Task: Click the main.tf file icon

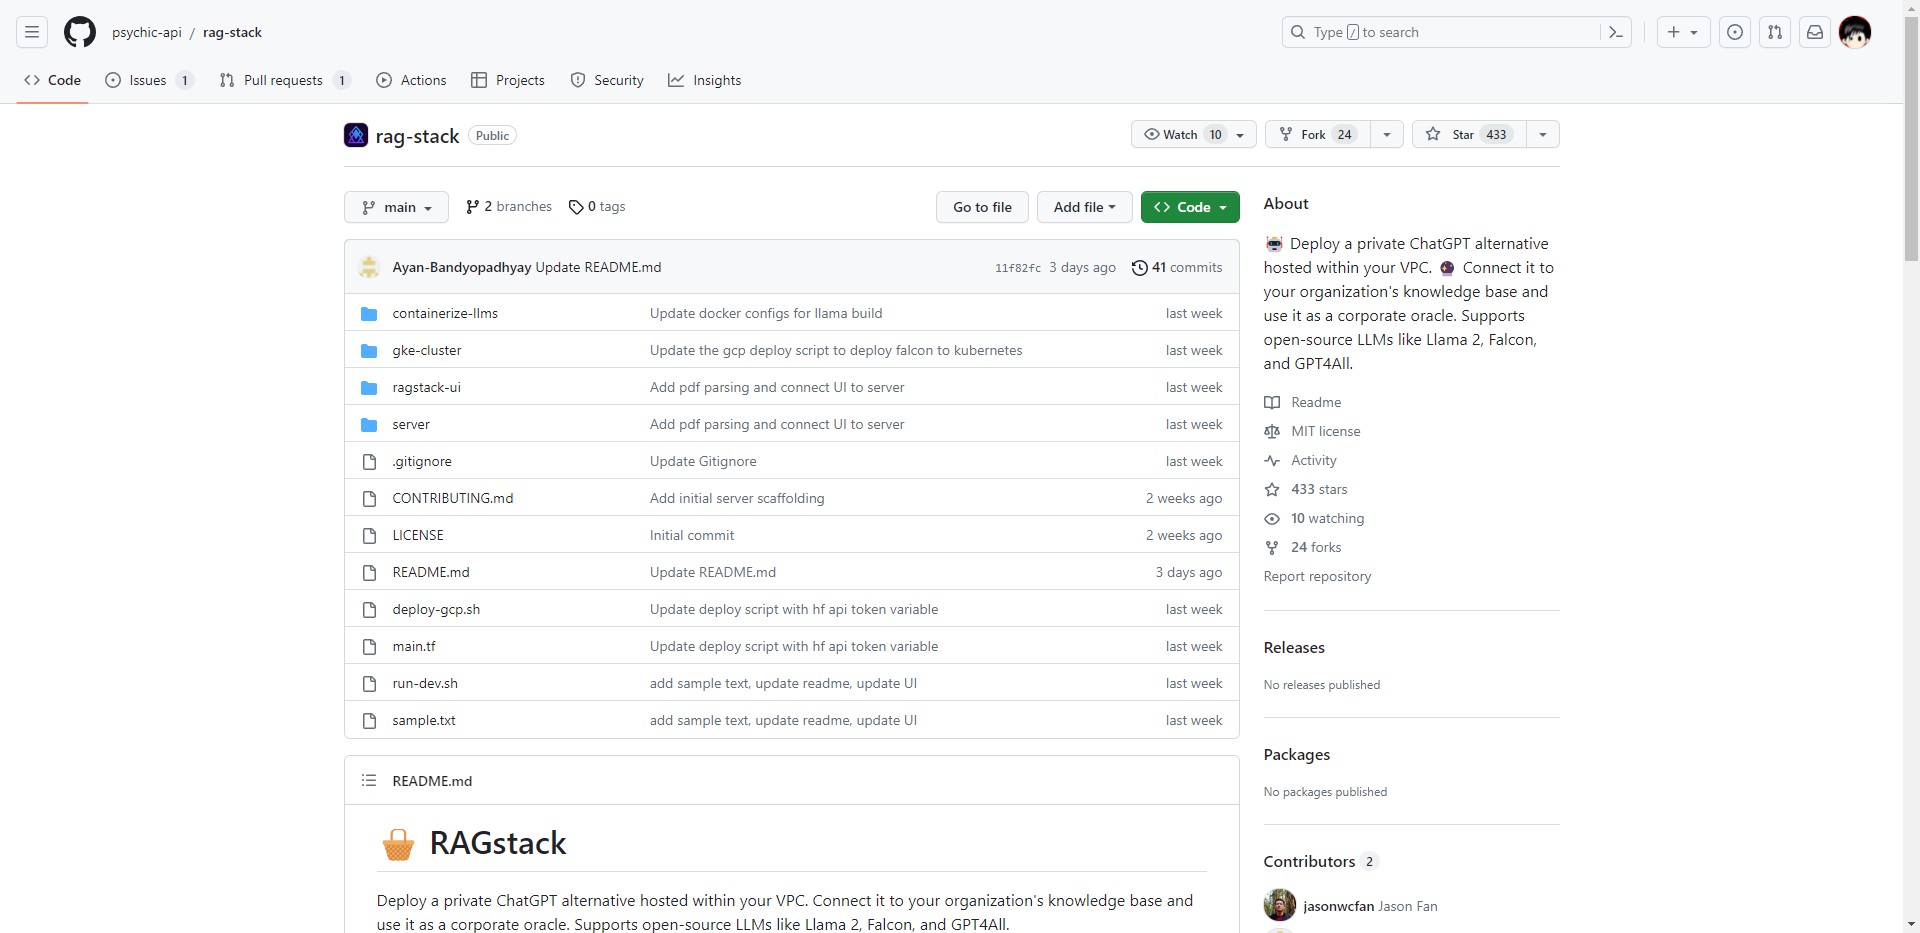Action: 369,646
